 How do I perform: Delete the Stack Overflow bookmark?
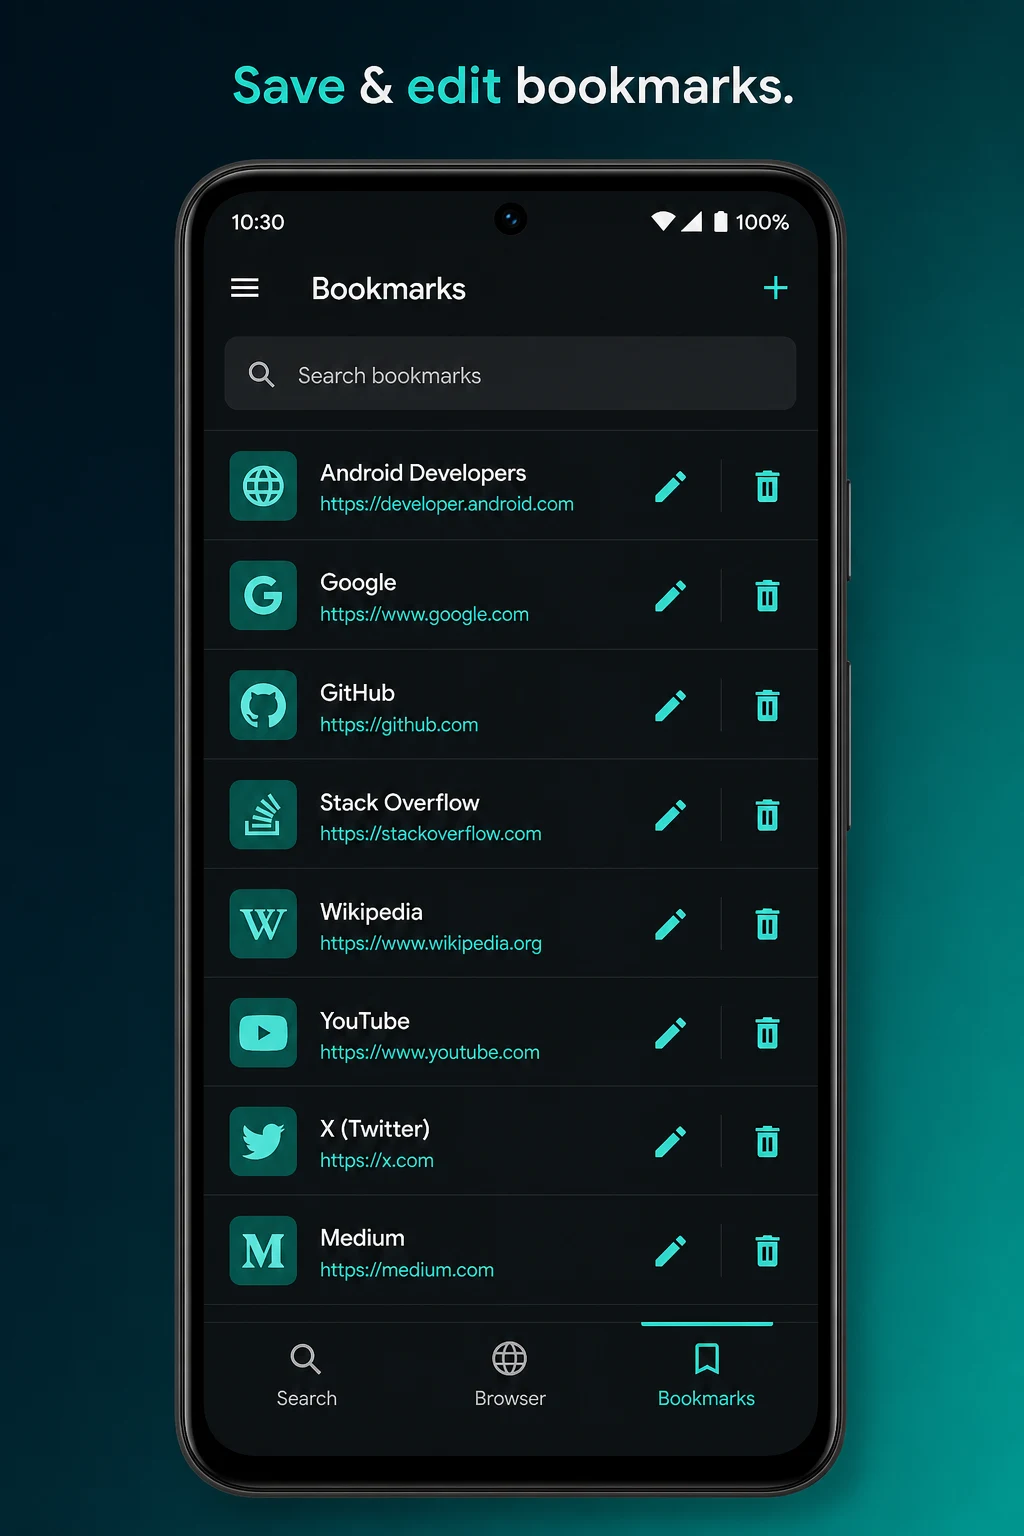(767, 815)
